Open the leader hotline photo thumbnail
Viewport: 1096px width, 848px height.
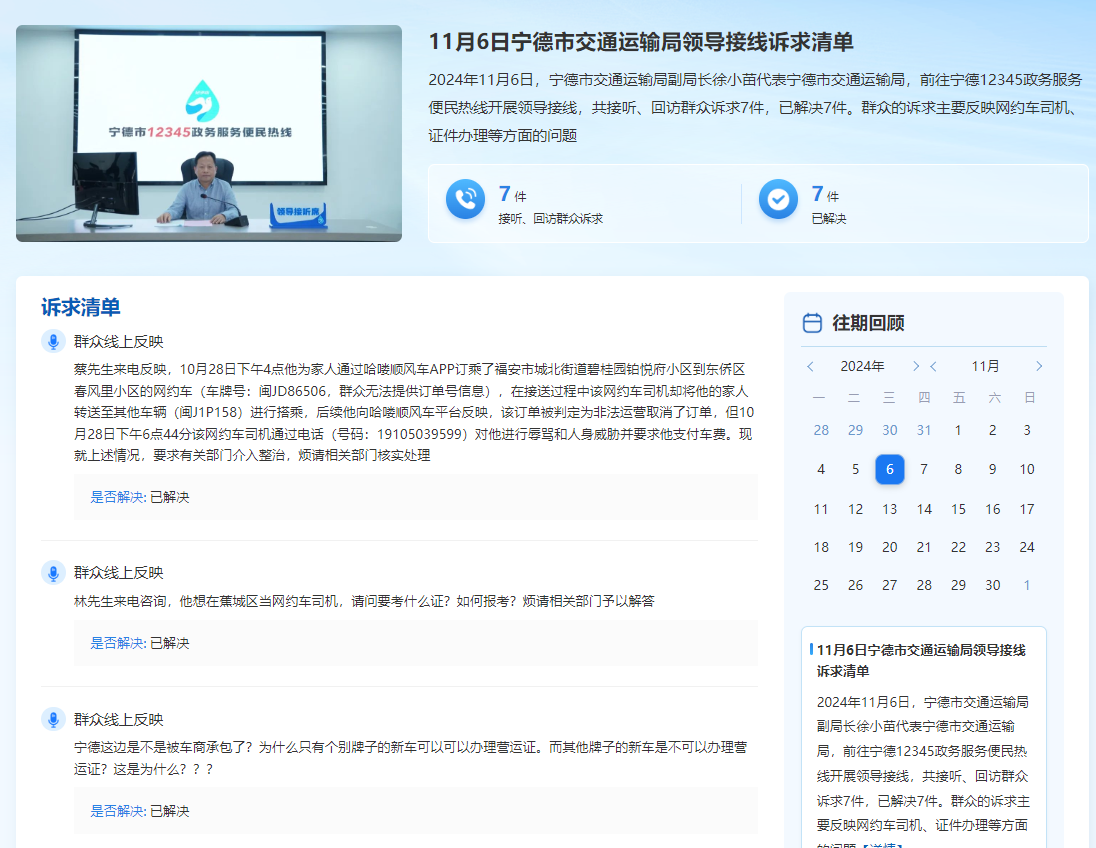(209, 134)
